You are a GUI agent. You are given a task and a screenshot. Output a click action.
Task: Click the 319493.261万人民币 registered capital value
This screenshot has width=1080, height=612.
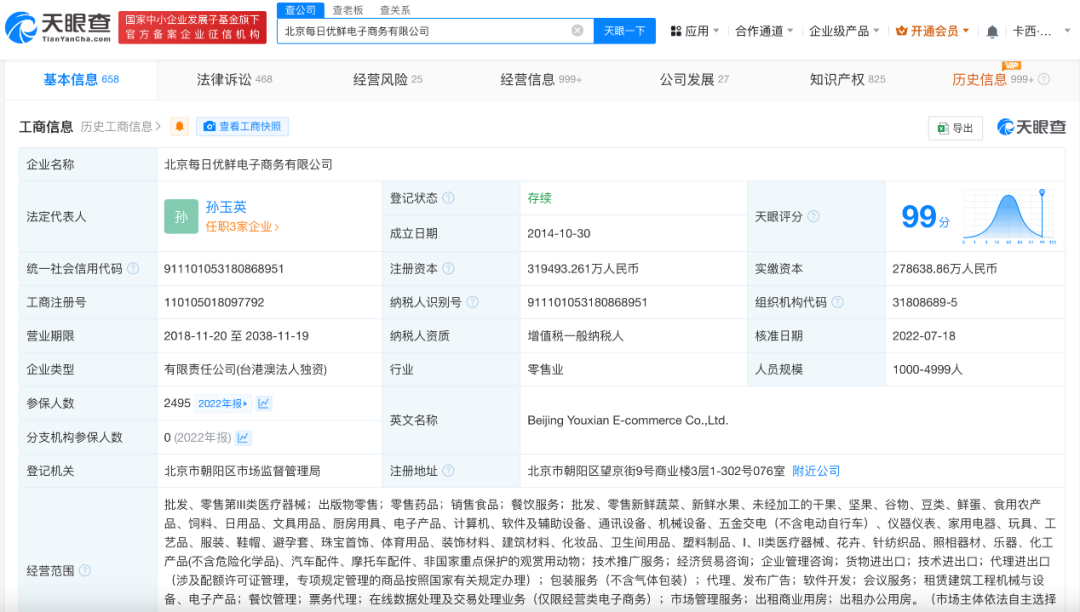pos(583,268)
